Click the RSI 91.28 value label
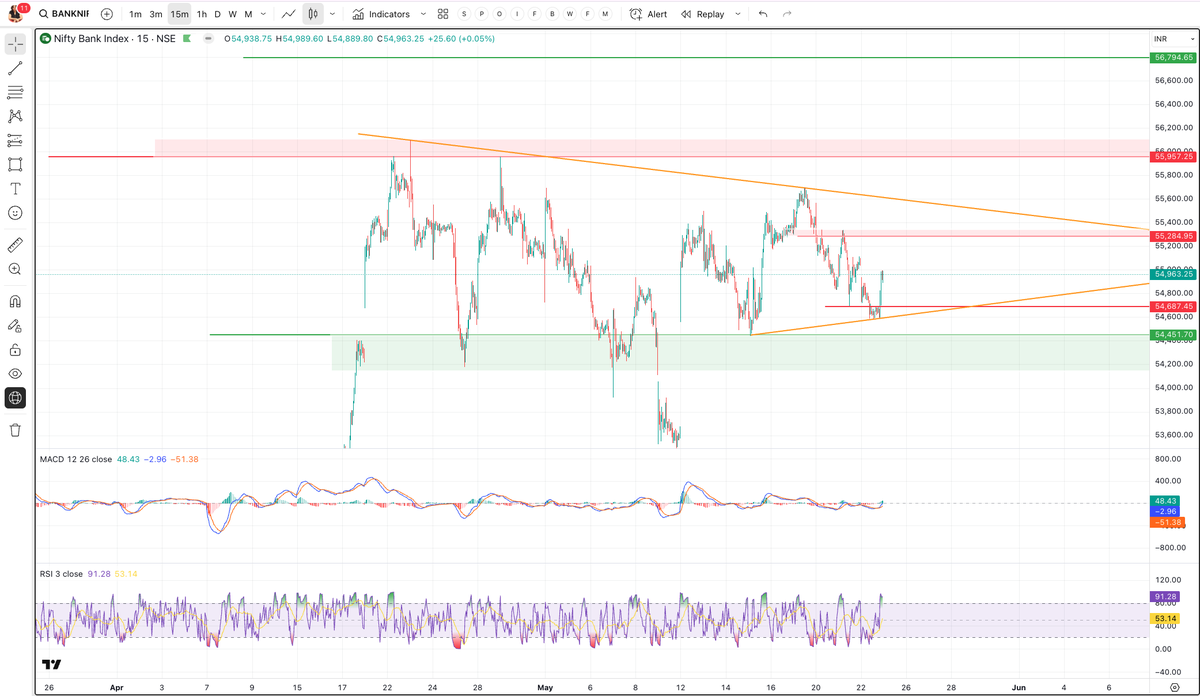 coord(1165,596)
